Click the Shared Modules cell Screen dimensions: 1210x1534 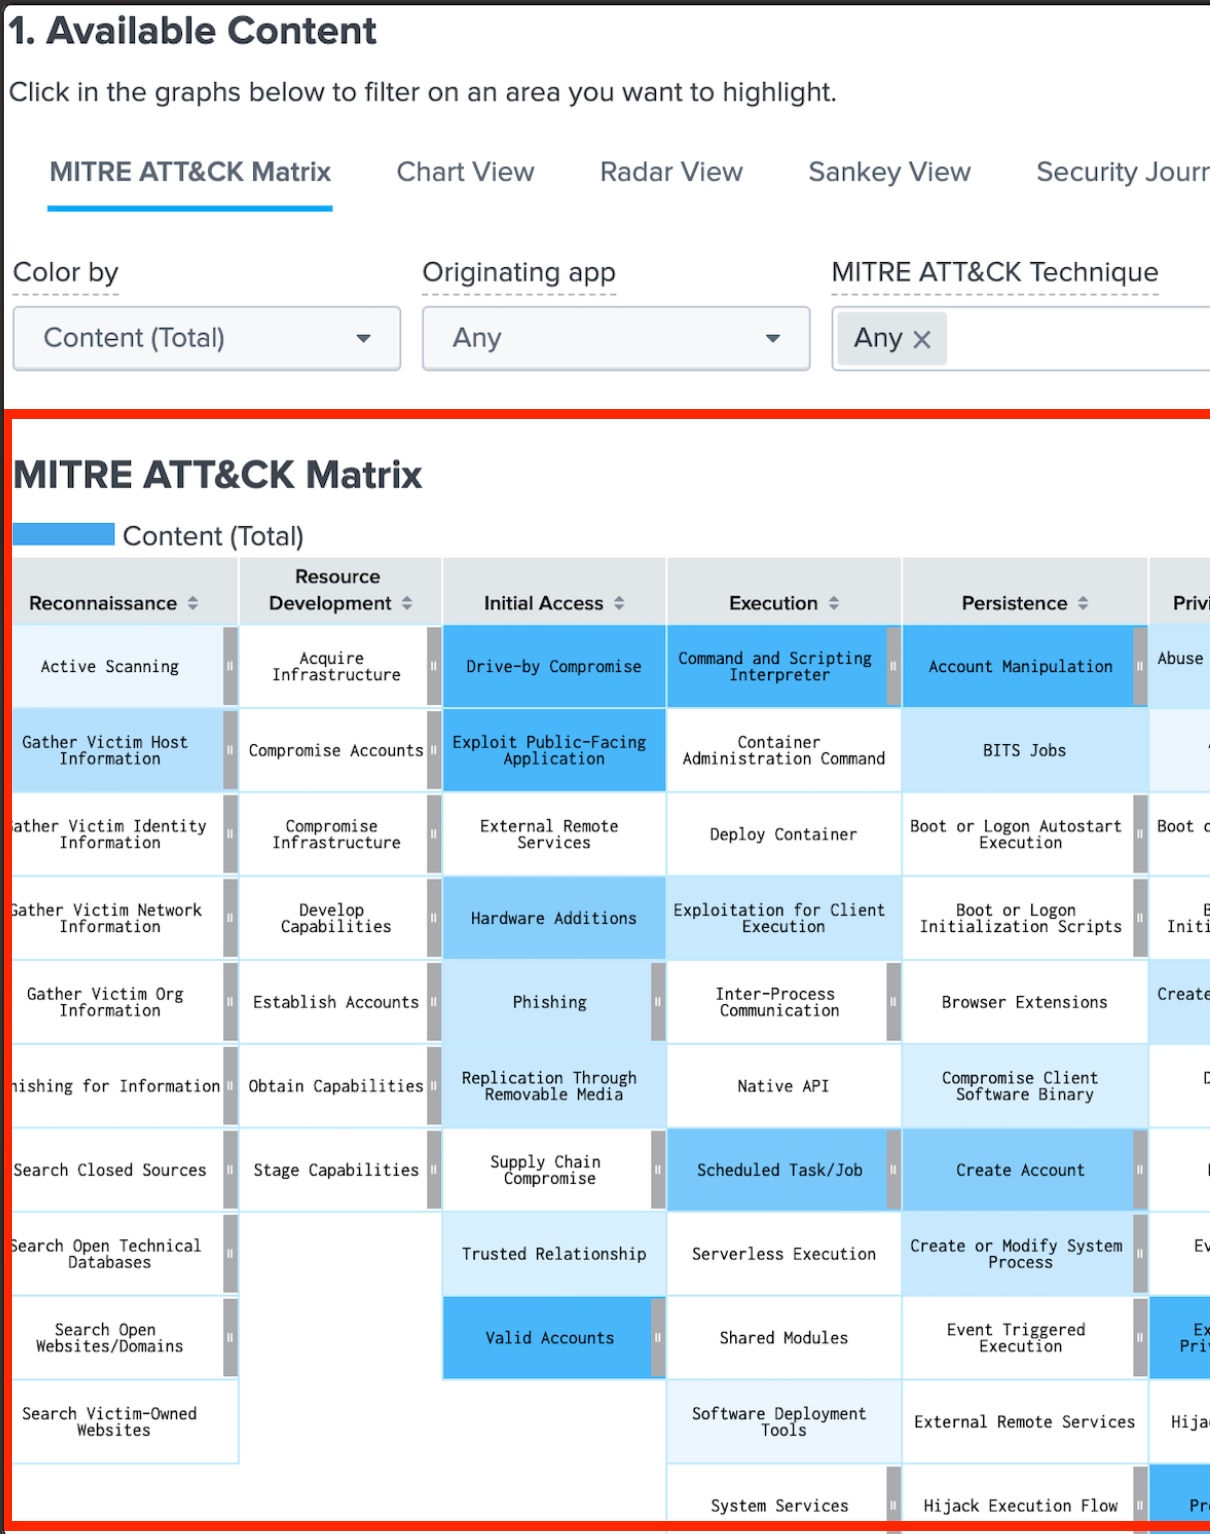click(784, 1338)
